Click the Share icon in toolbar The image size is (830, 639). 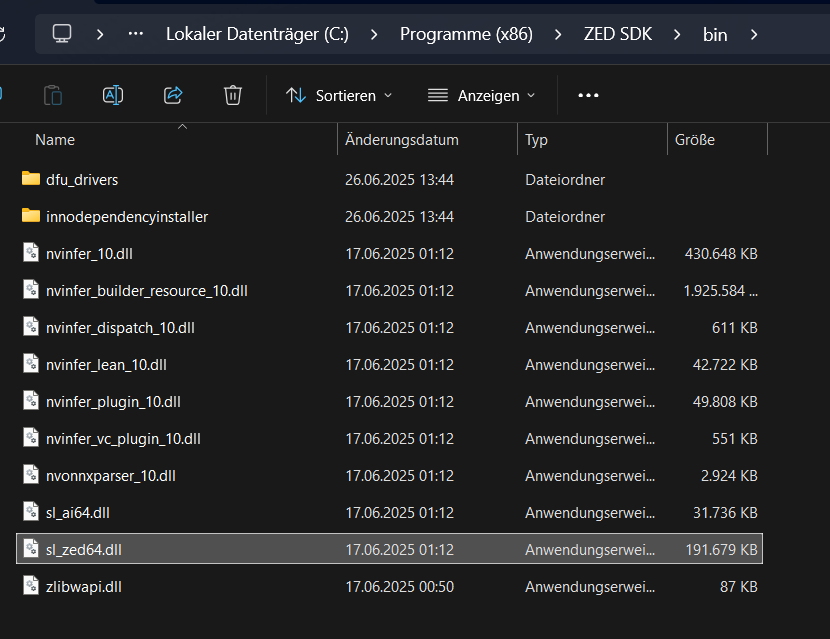pyautogui.click(x=173, y=95)
